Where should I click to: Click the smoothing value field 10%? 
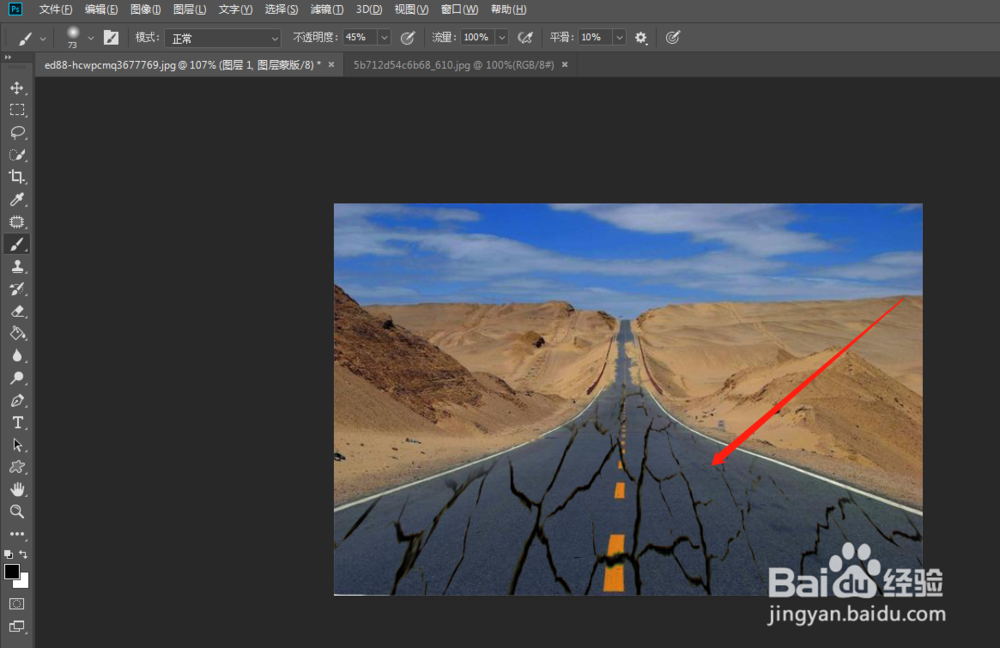596,38
